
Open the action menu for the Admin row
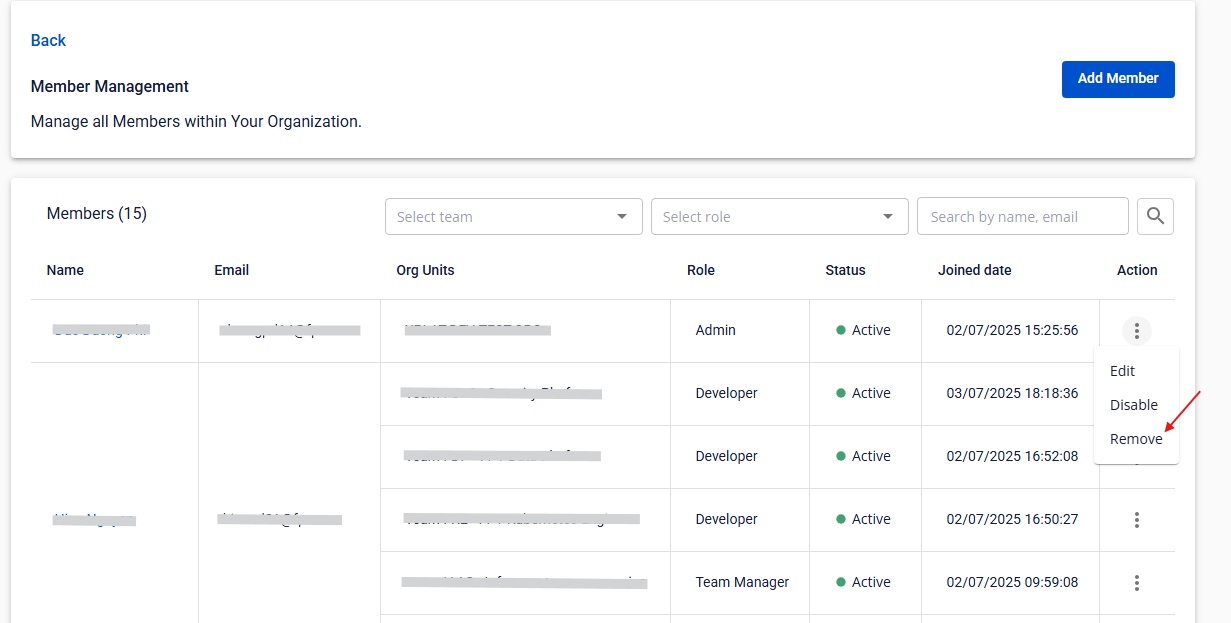(1136, 330)
